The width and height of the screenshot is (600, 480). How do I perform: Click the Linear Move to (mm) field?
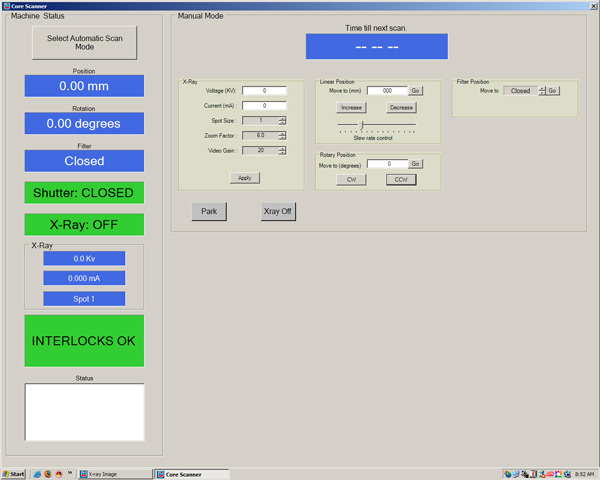(x=387, y=91)
